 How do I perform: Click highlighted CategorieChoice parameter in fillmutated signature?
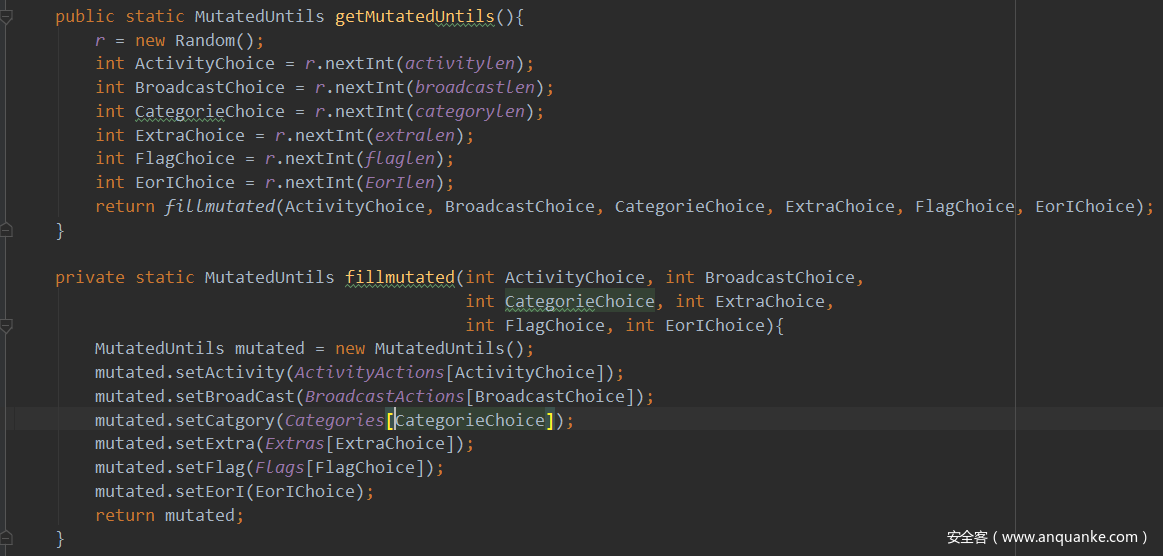pyautogui.click(x=579, y=301)
